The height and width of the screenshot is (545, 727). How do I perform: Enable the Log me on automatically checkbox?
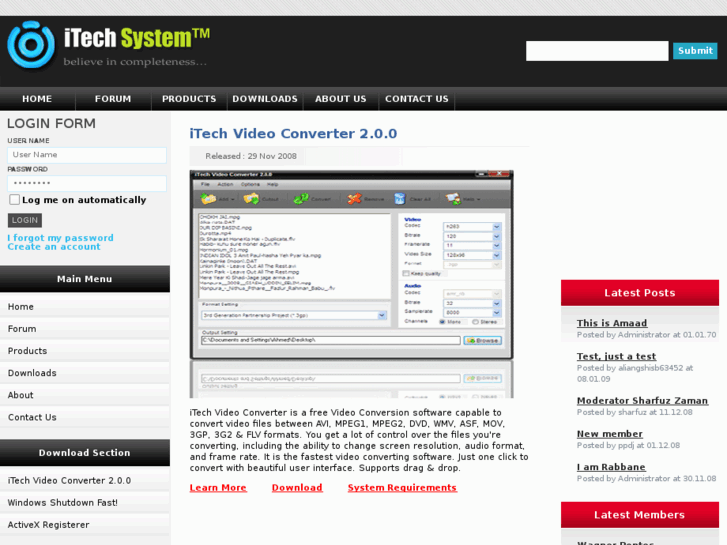pos(14,199)
